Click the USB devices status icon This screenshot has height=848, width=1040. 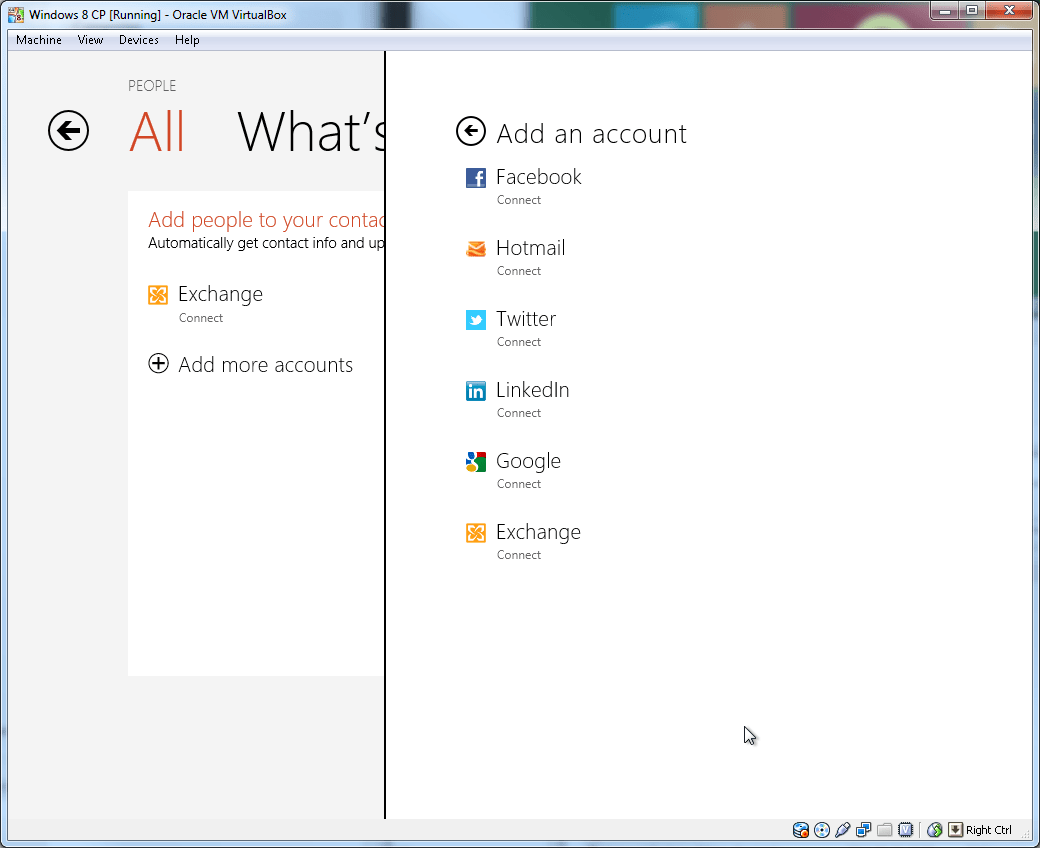842,829
